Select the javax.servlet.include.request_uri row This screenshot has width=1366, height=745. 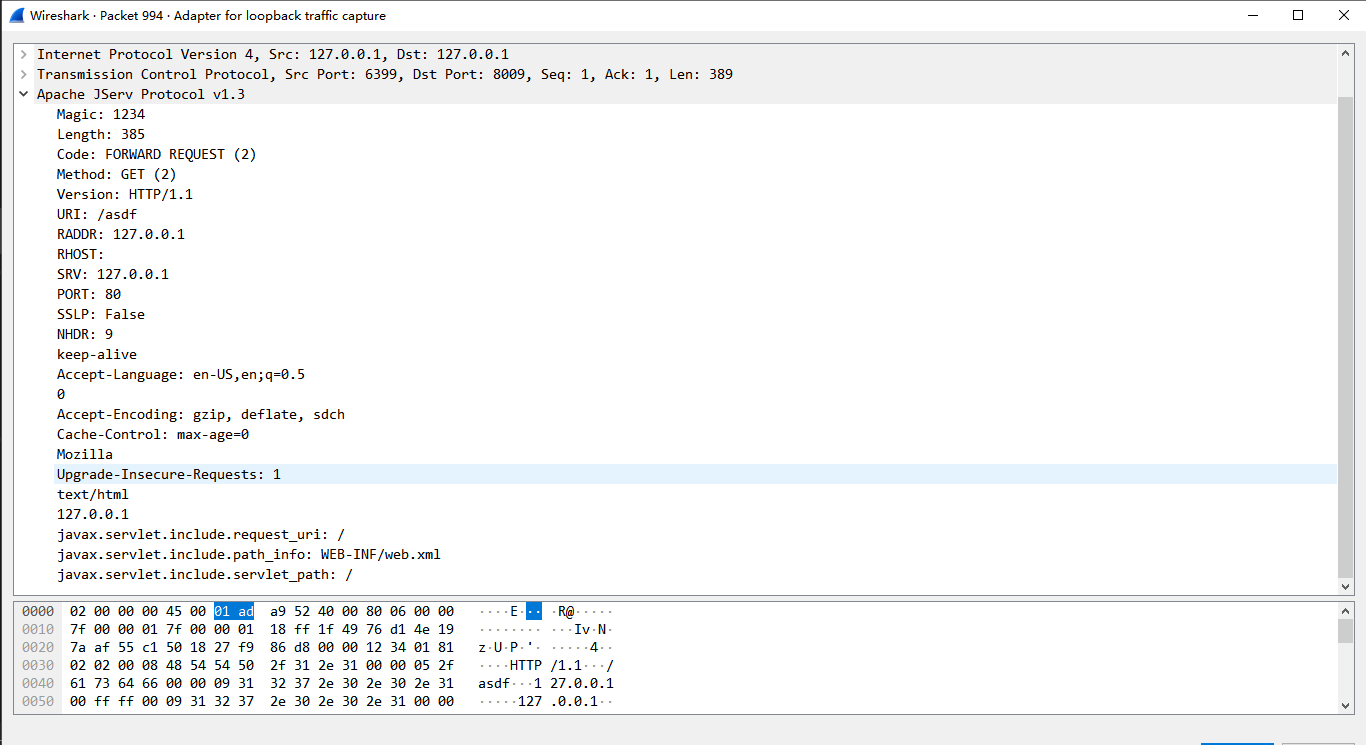[x=201, y=534]
